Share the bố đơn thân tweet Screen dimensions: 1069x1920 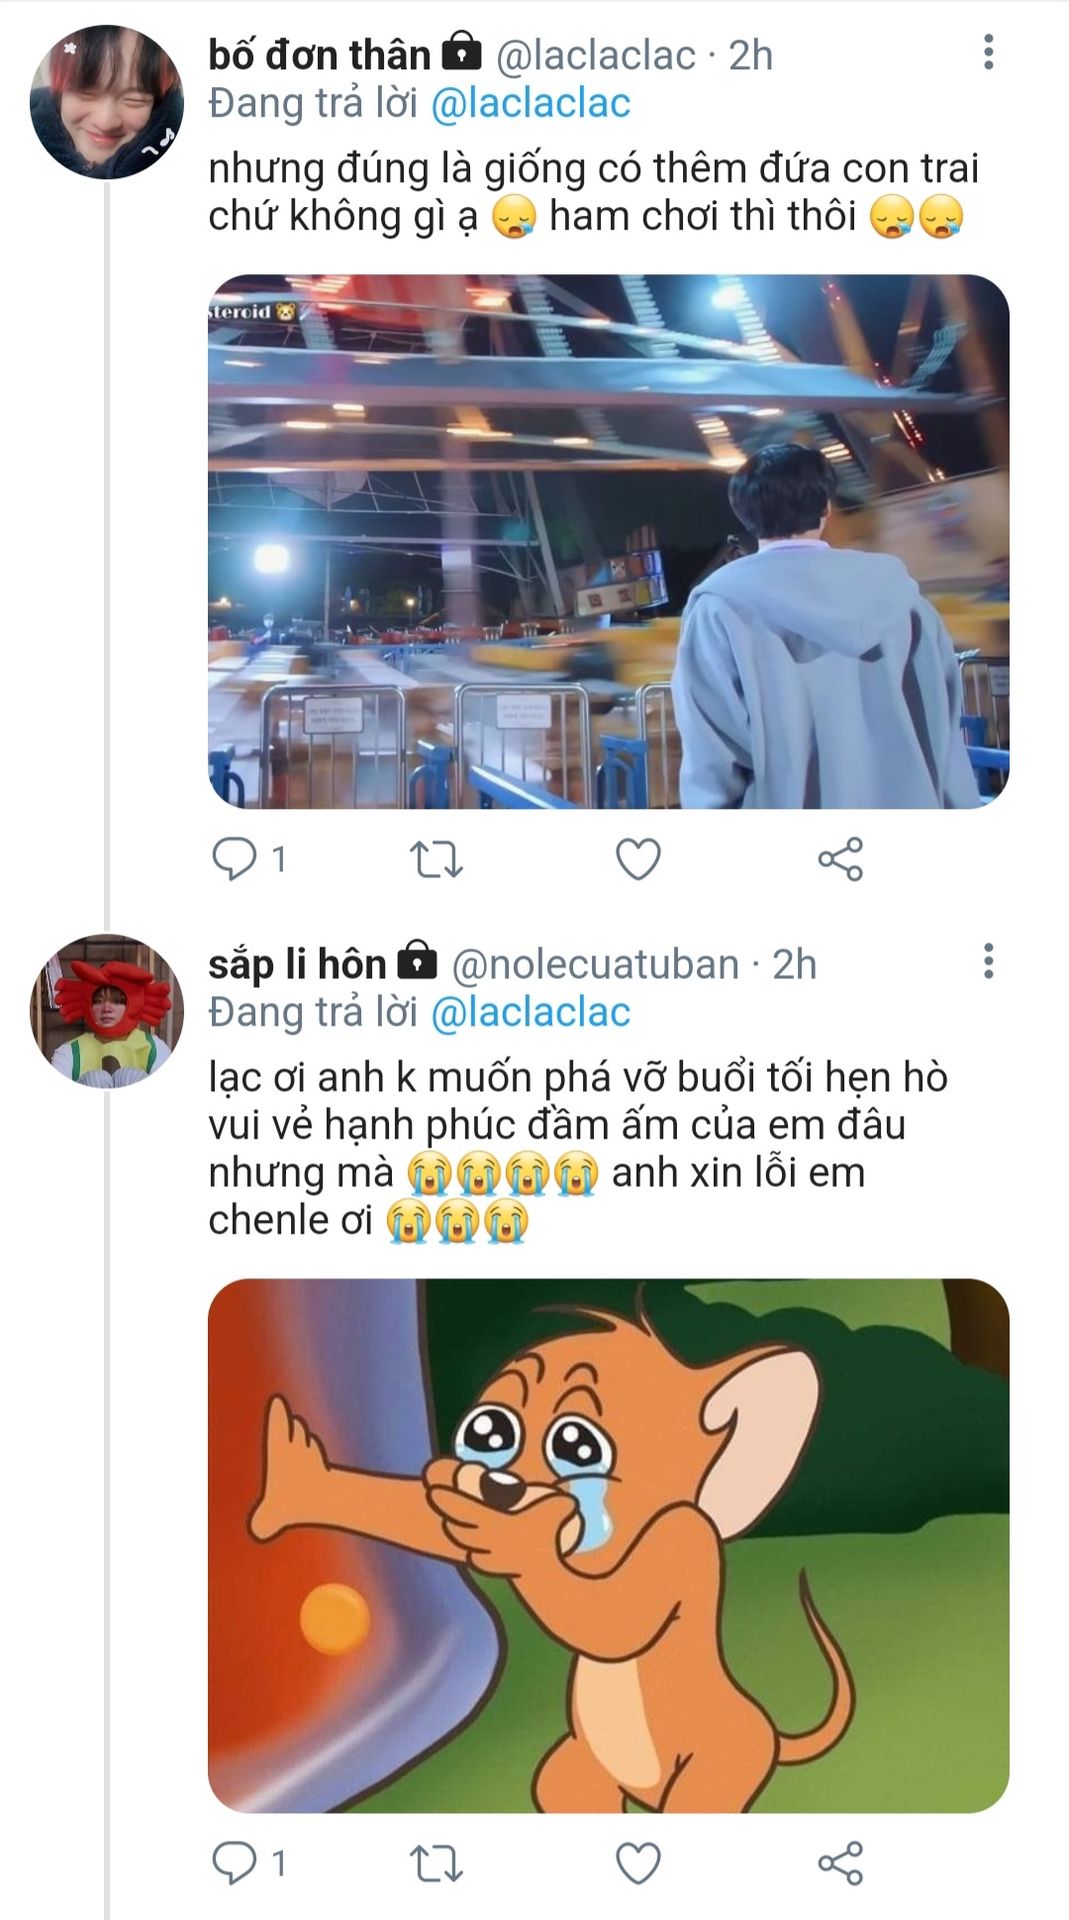point(840,858)
